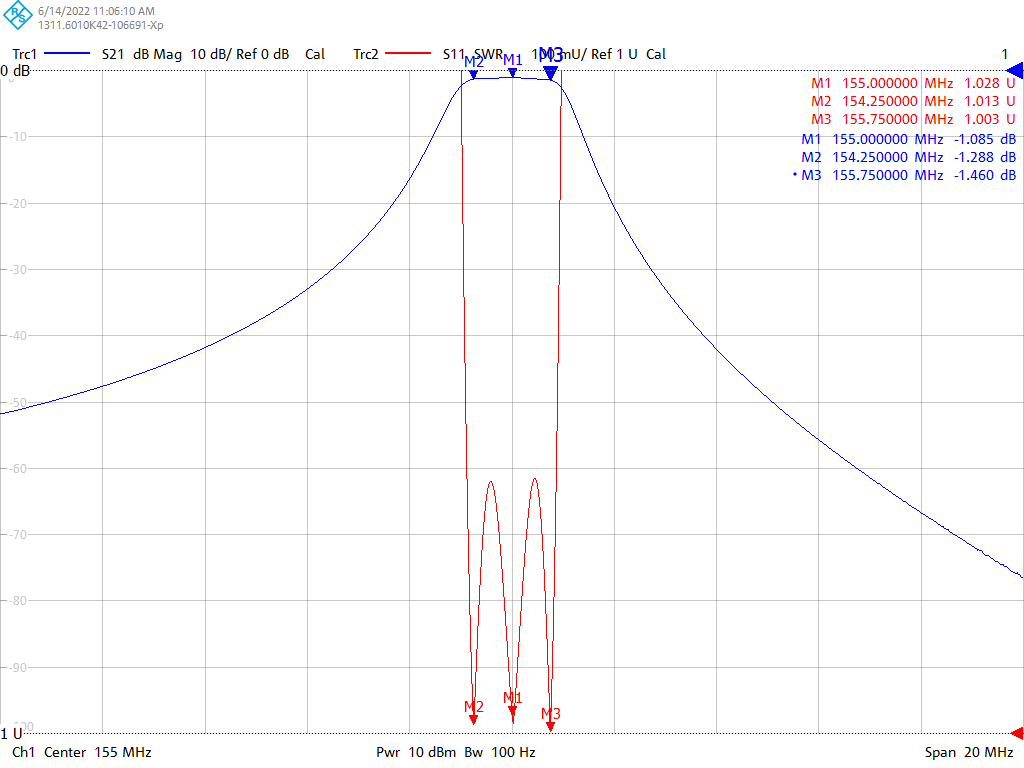Click the Ref 1 U scale label
Image resolution: width=1024 pixels, height=768 pixels.
point(615,54)
